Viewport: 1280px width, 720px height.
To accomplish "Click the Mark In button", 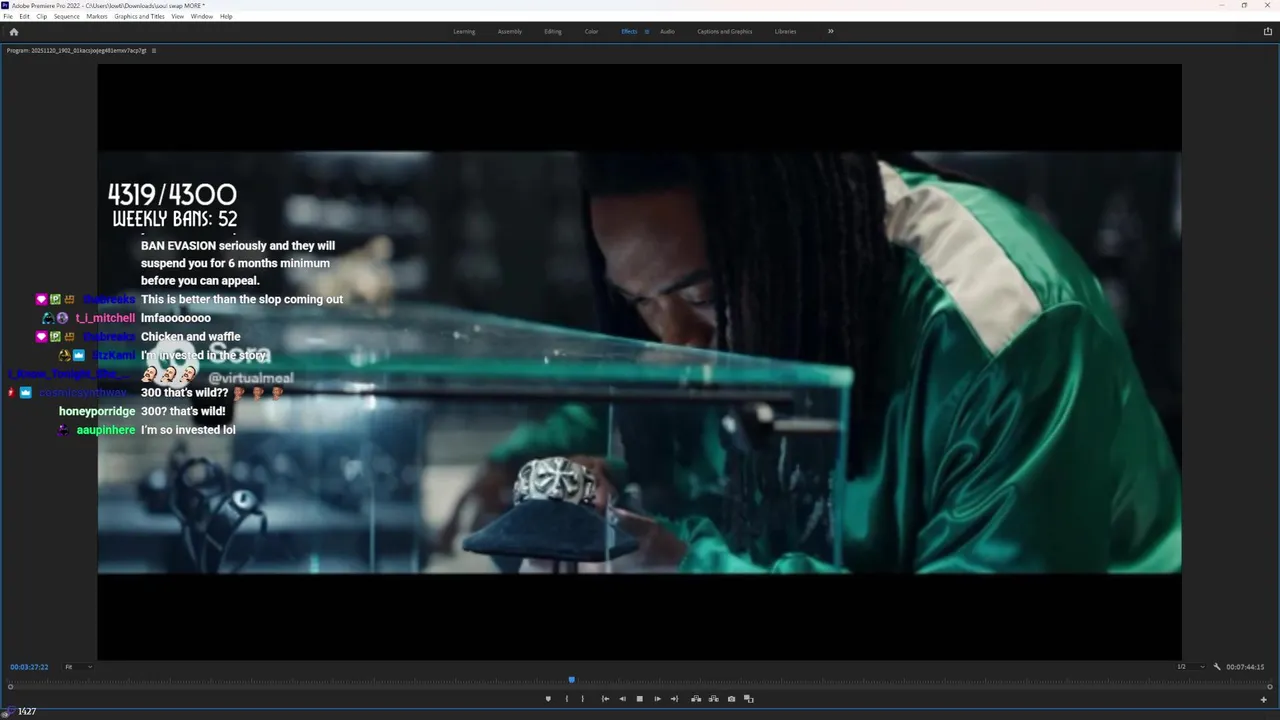I will pyautogui.click(x=566, y=699).
